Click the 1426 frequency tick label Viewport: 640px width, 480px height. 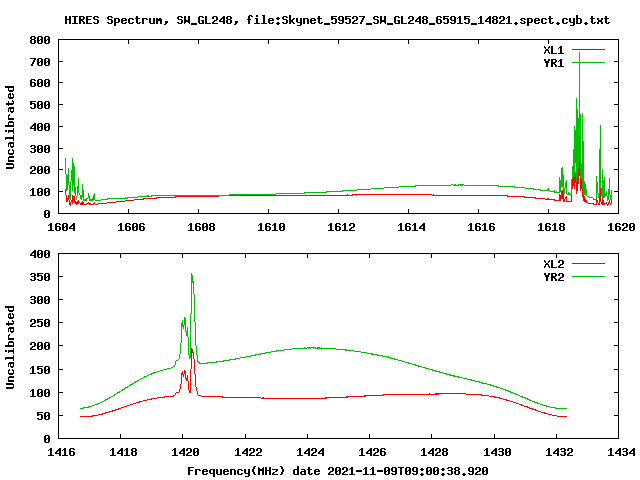pos(372,452)
